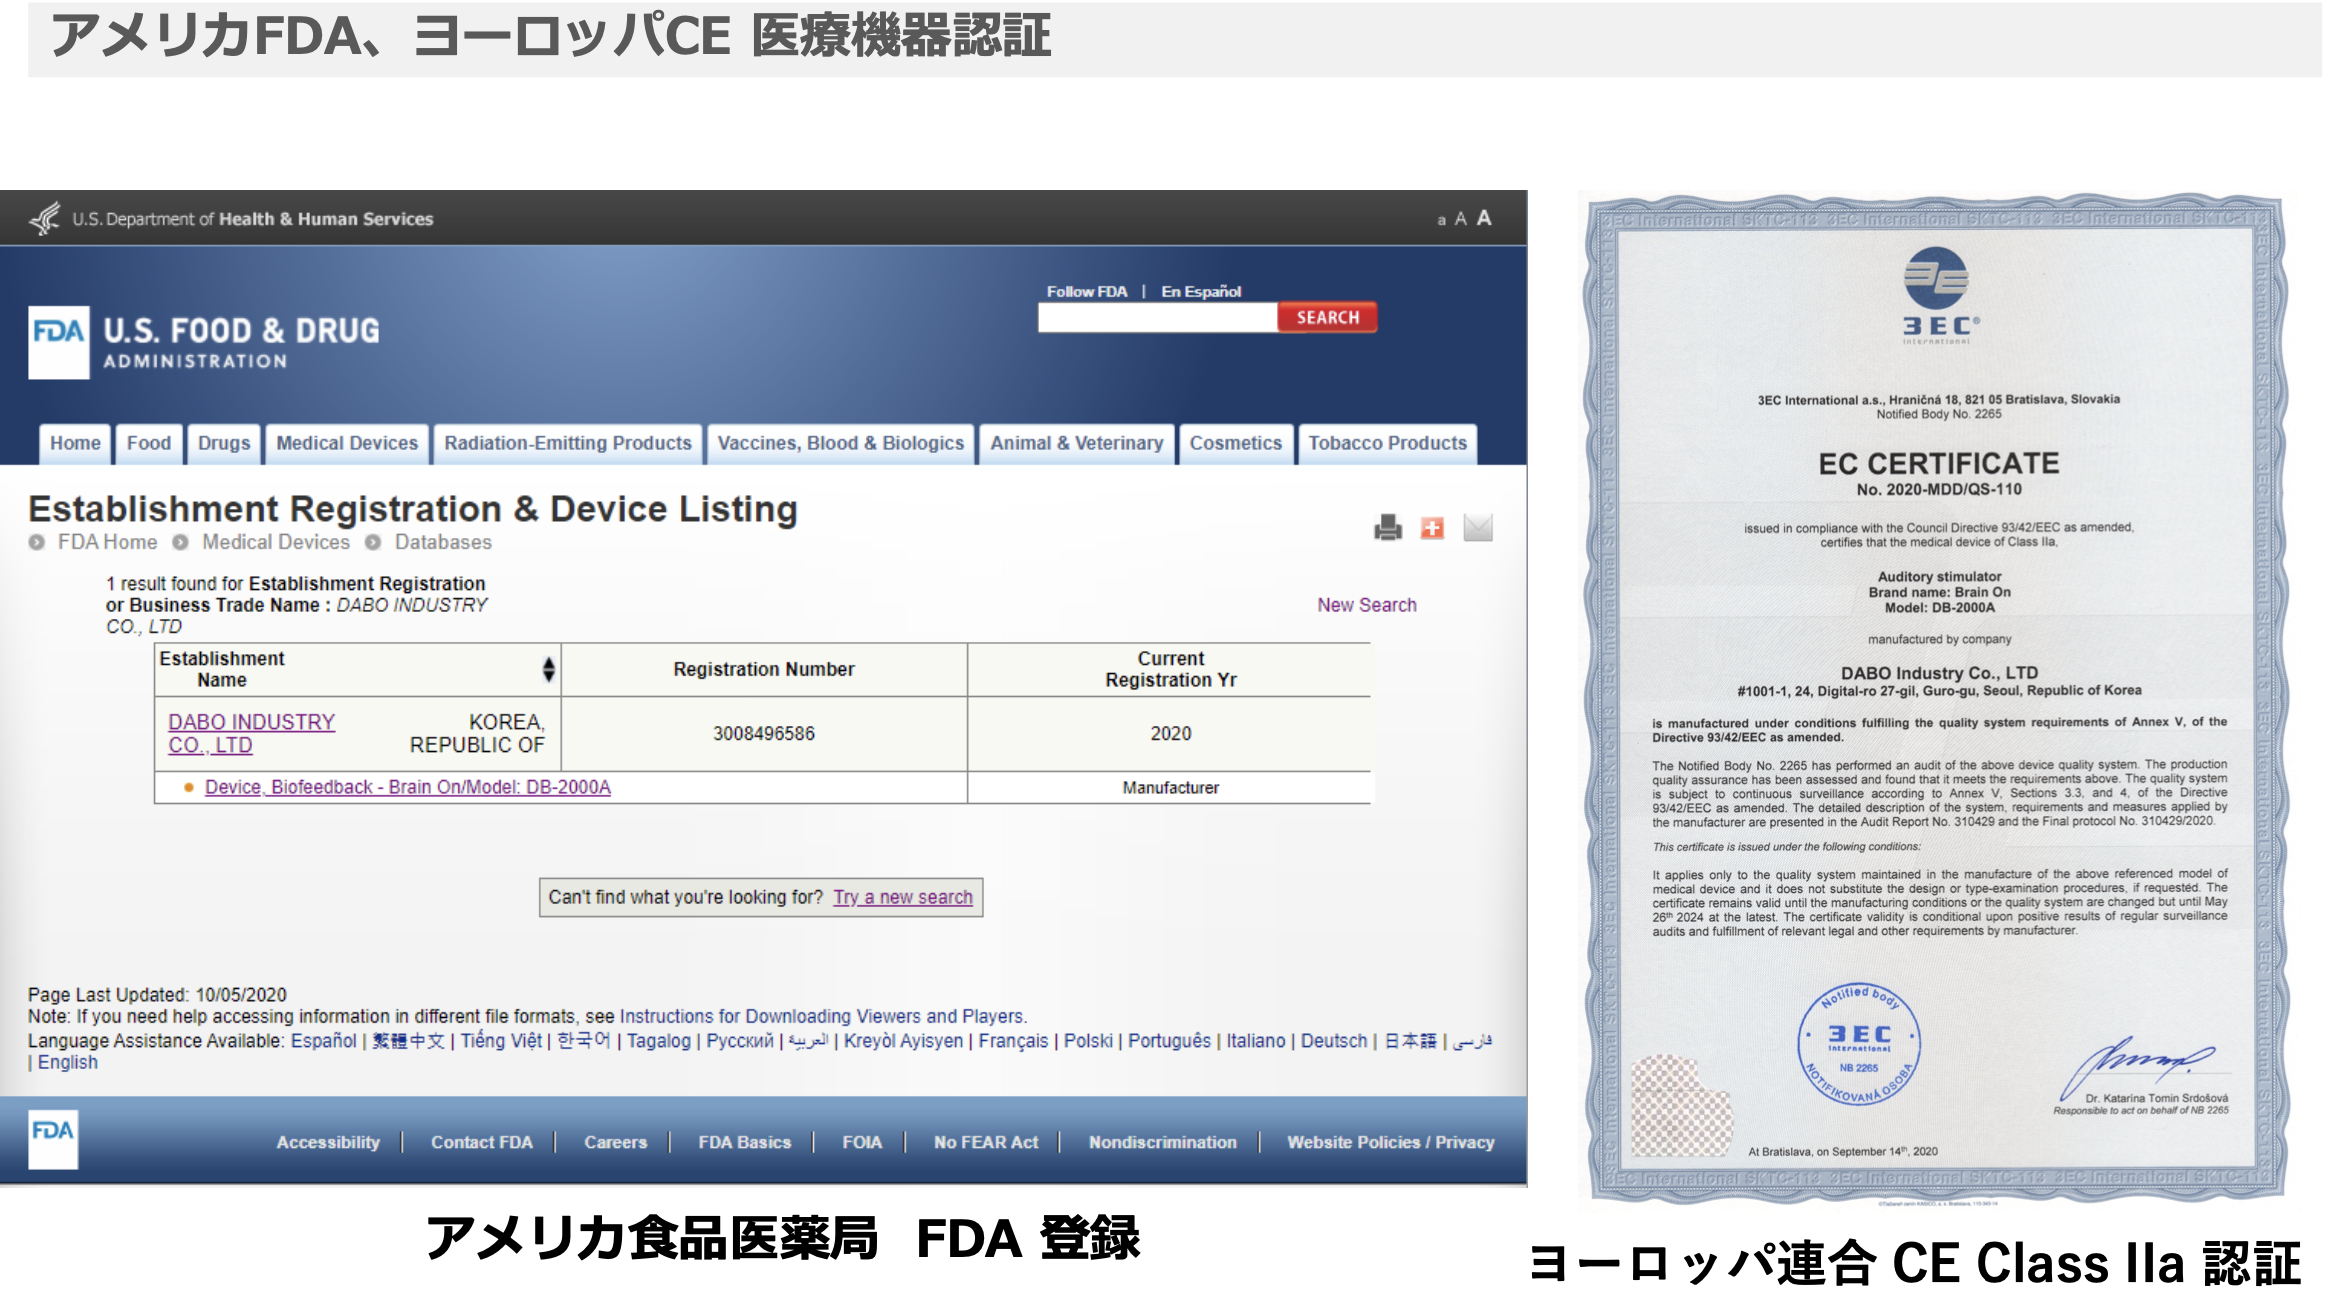Image resolution: width=2326 pixels, height=1314 pixels.
Task: Click the red SEARCH button
Action: tap(1327, 317)
